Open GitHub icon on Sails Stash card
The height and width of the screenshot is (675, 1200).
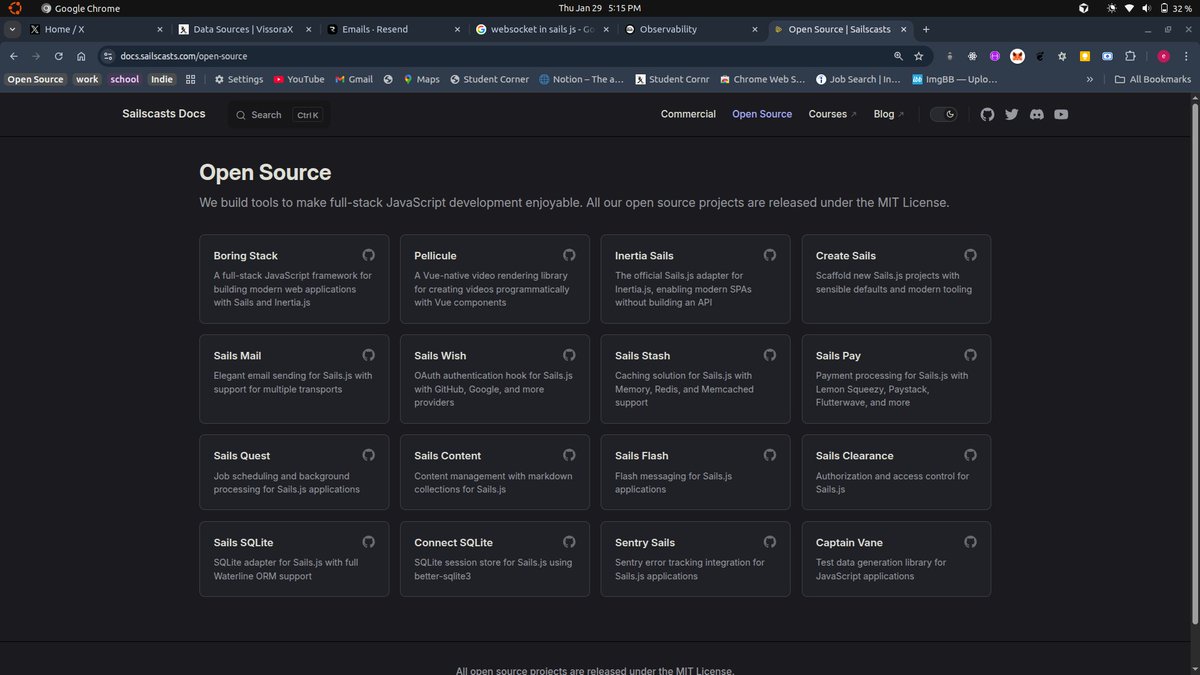pos(770,355)
